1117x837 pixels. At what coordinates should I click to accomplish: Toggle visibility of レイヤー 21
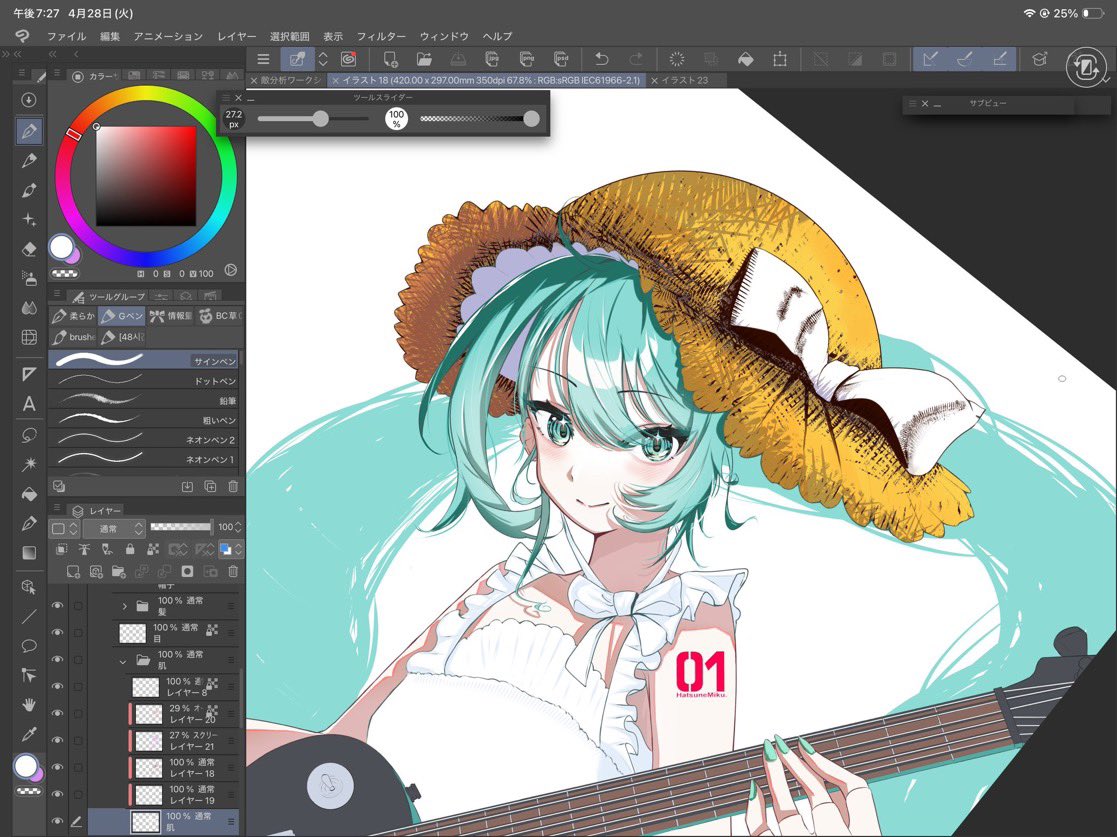coord(58,740)
